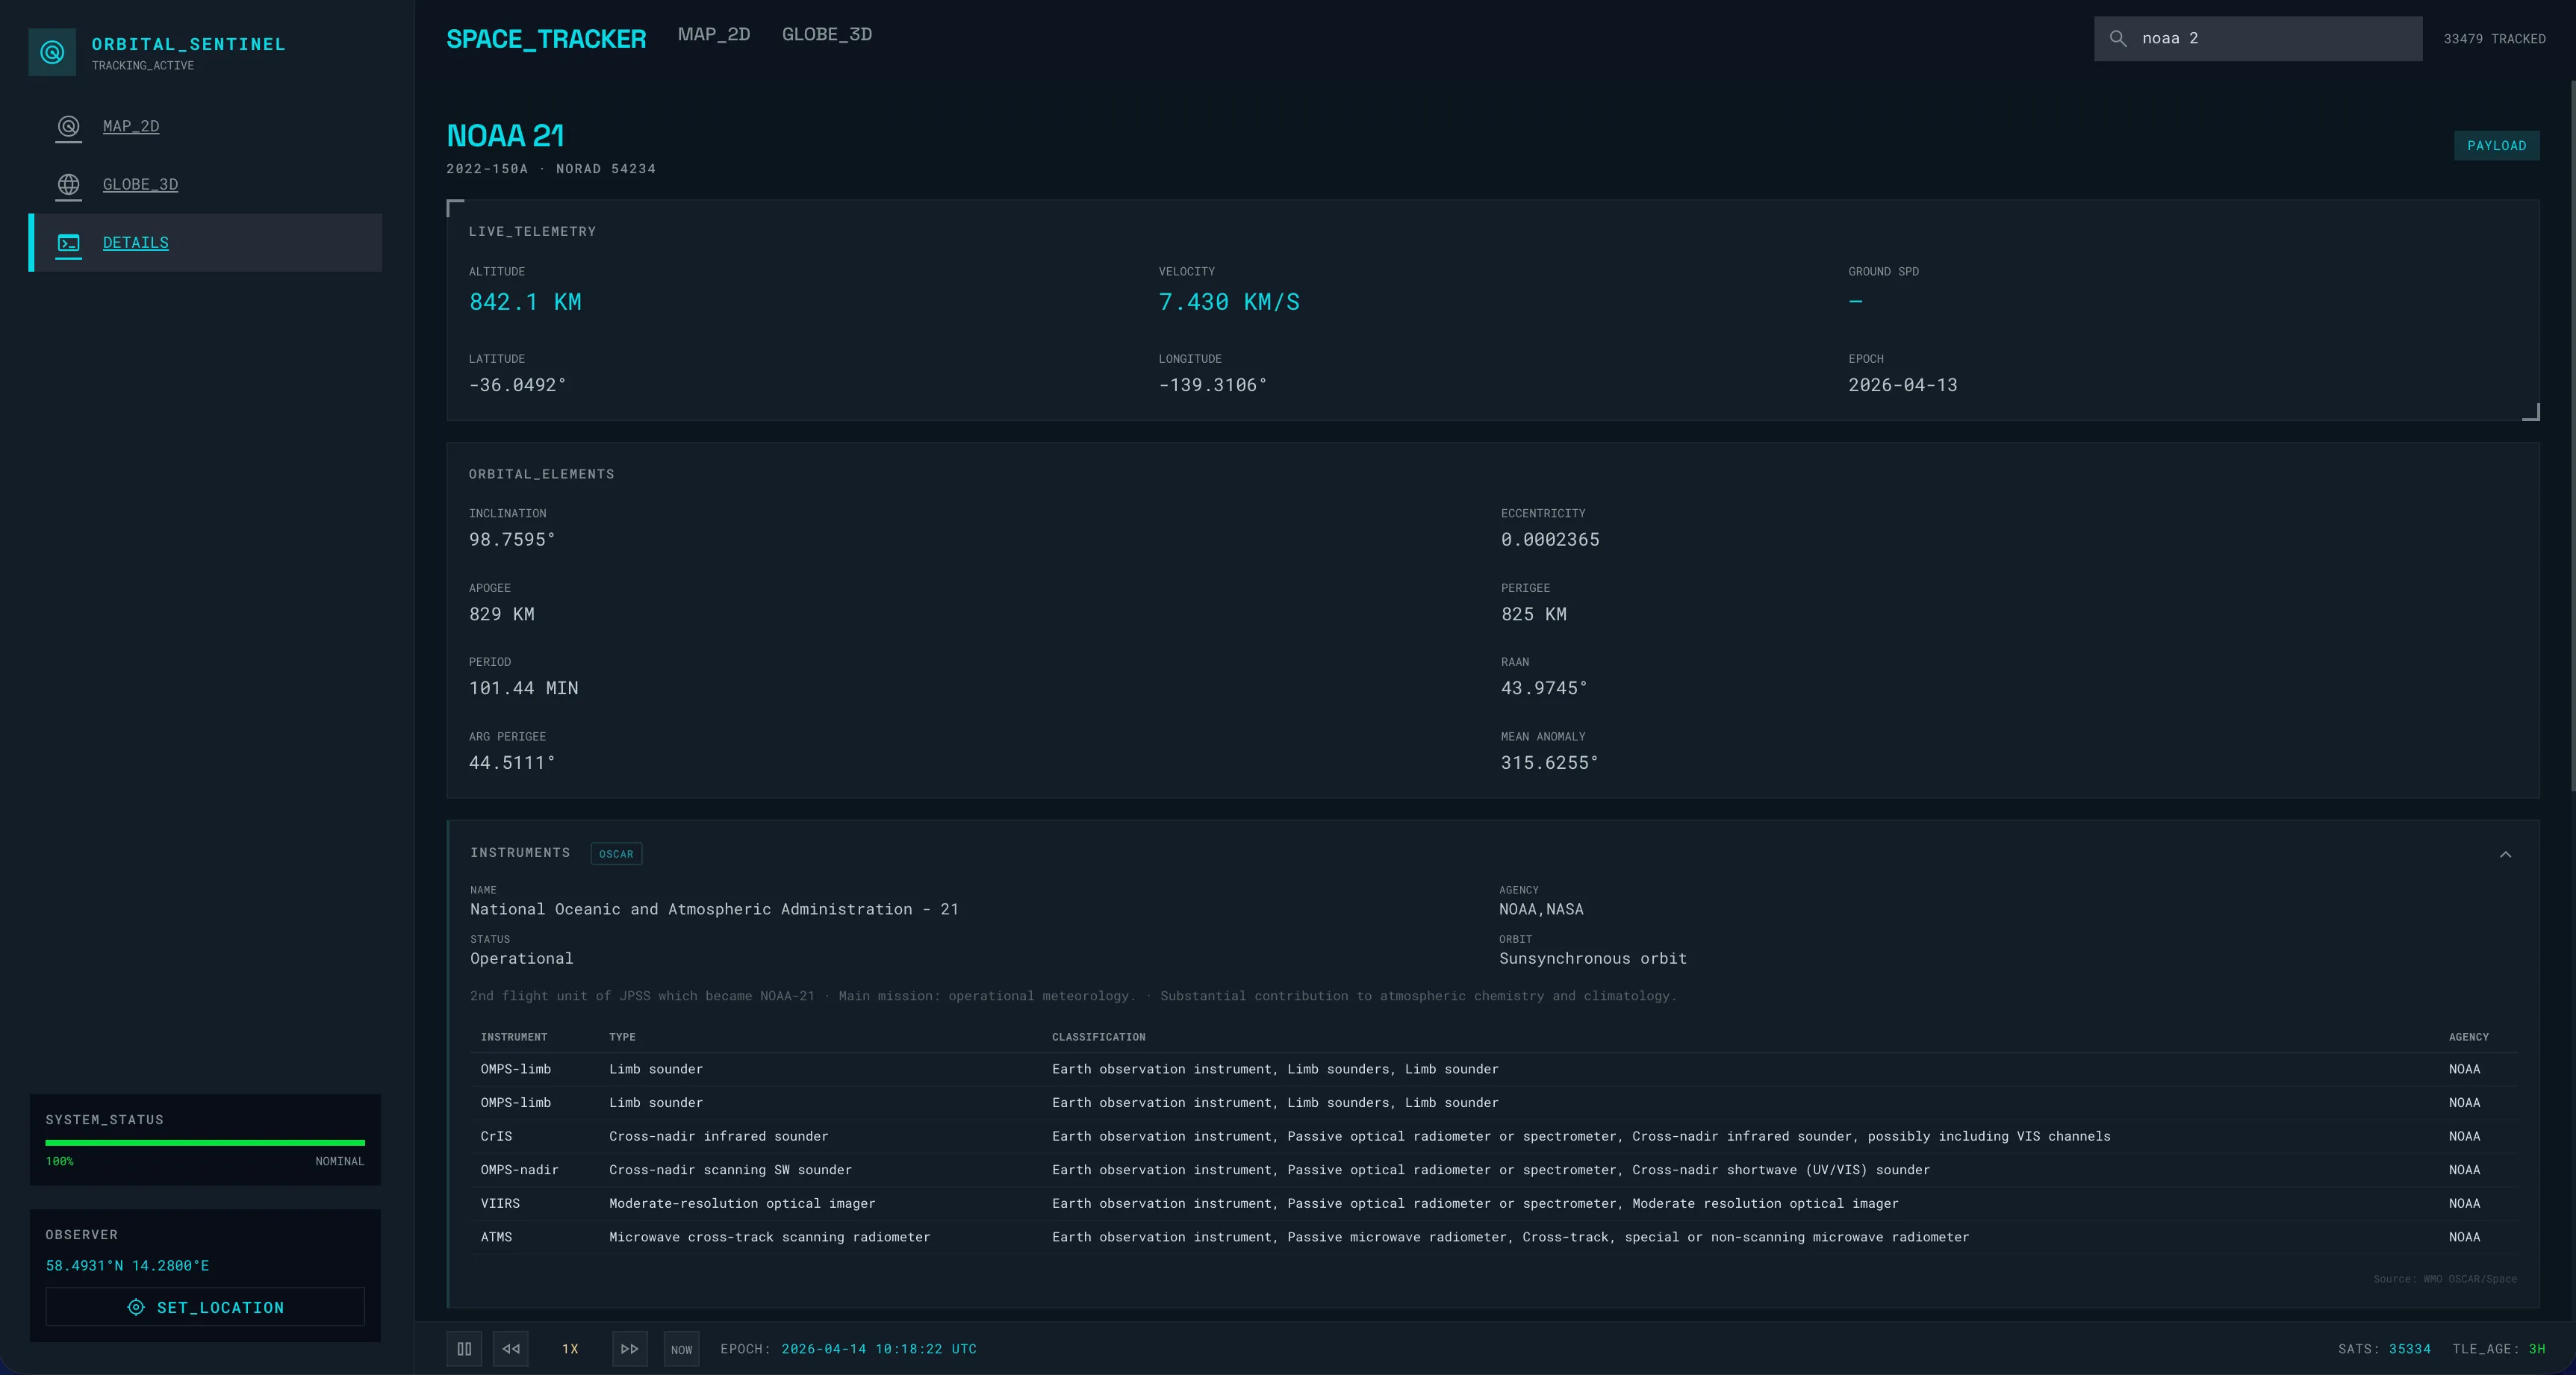2576x1375 pixels.
Task: Select the VIIRS instrument row
Action: tap(1493, 1203)
